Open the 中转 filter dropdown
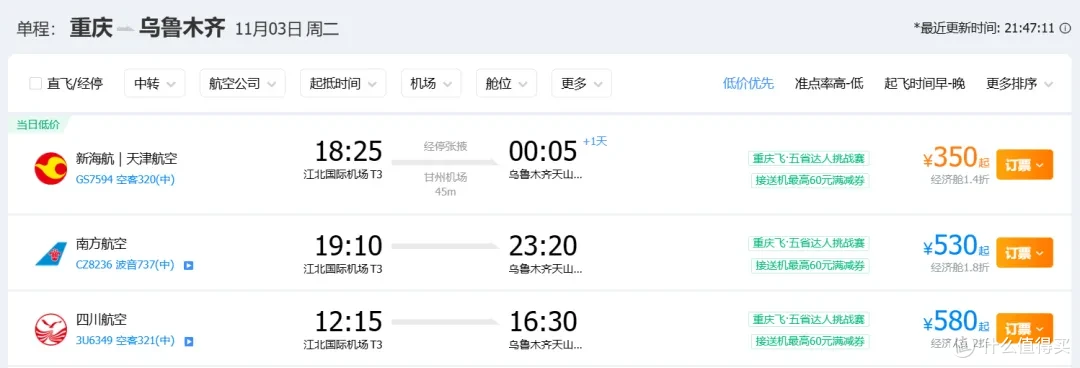Viewport: 1080px width, 368px height. (154, 83)
